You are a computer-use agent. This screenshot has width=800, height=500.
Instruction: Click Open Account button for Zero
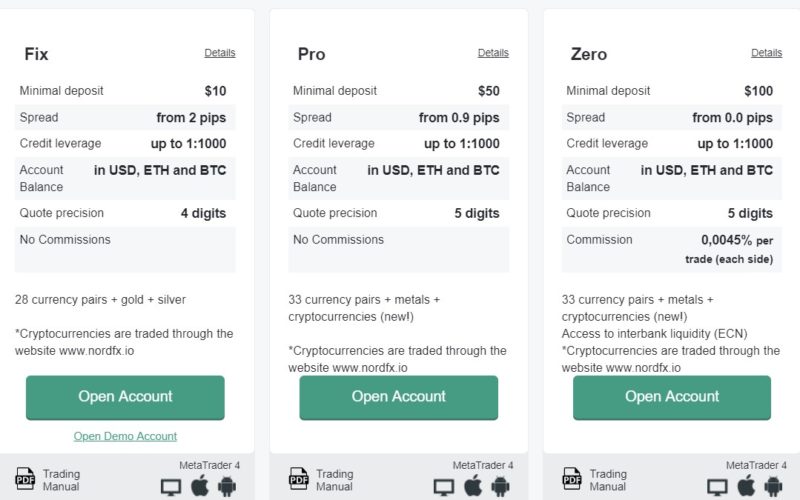coord(672,397)
